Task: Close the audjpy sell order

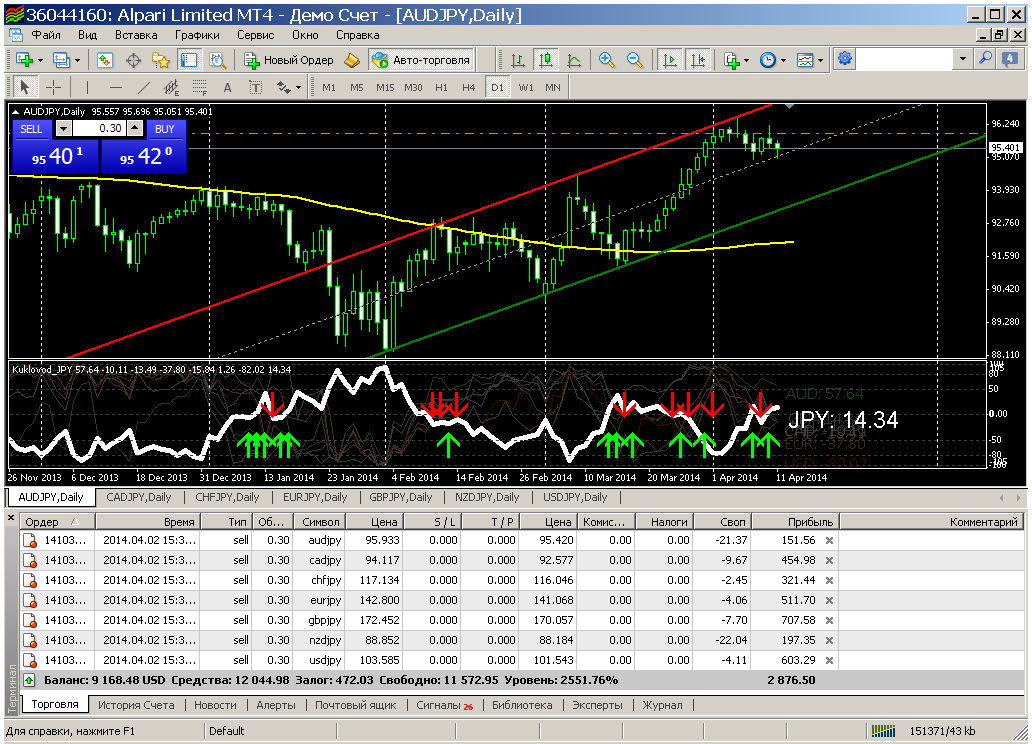Action: (x=829, y=541)
